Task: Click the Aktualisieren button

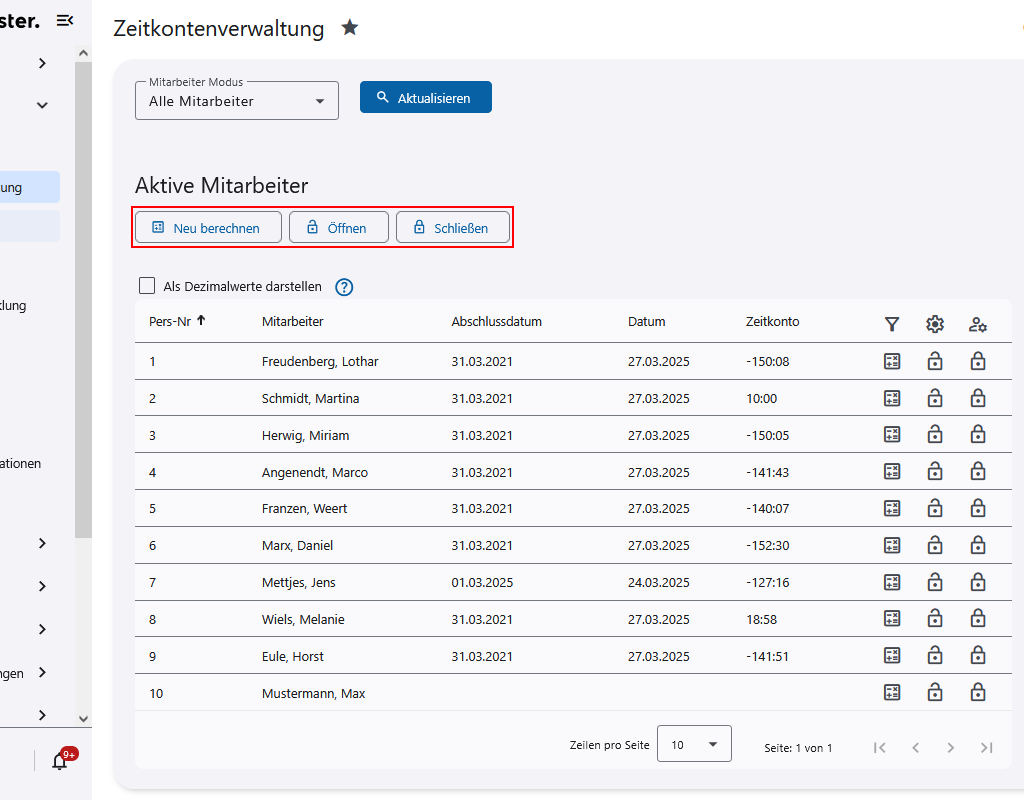Action: pyautogui.click(x=426, y=97)
